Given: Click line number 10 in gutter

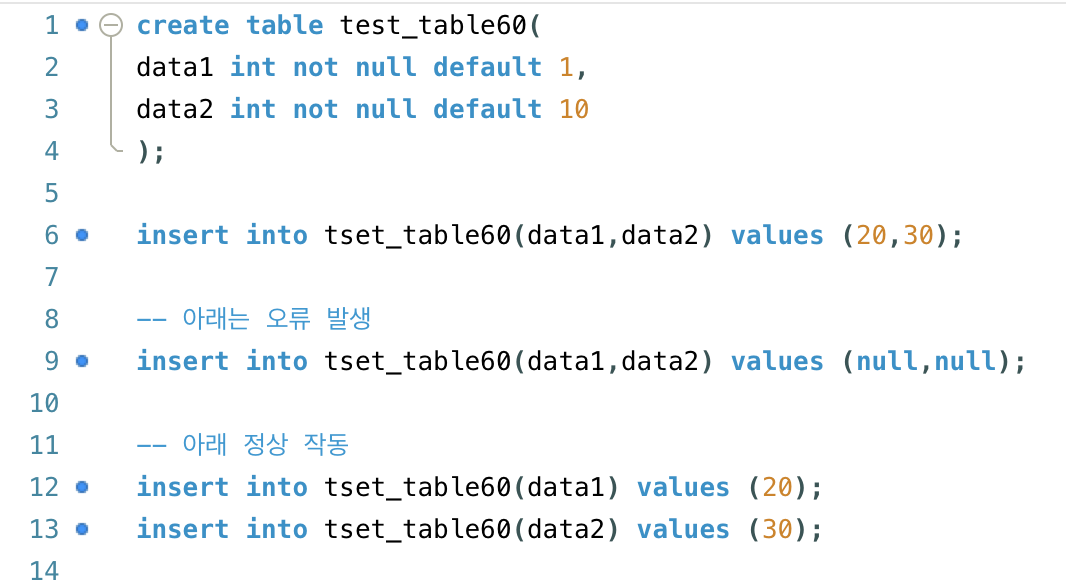Looking at the screenshot, I should [x=44, y=403].
